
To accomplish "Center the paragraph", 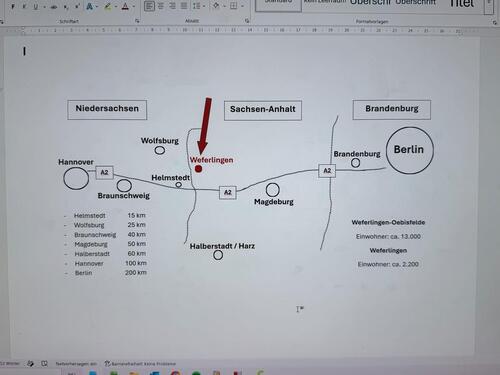I will (x=161, y=6).
